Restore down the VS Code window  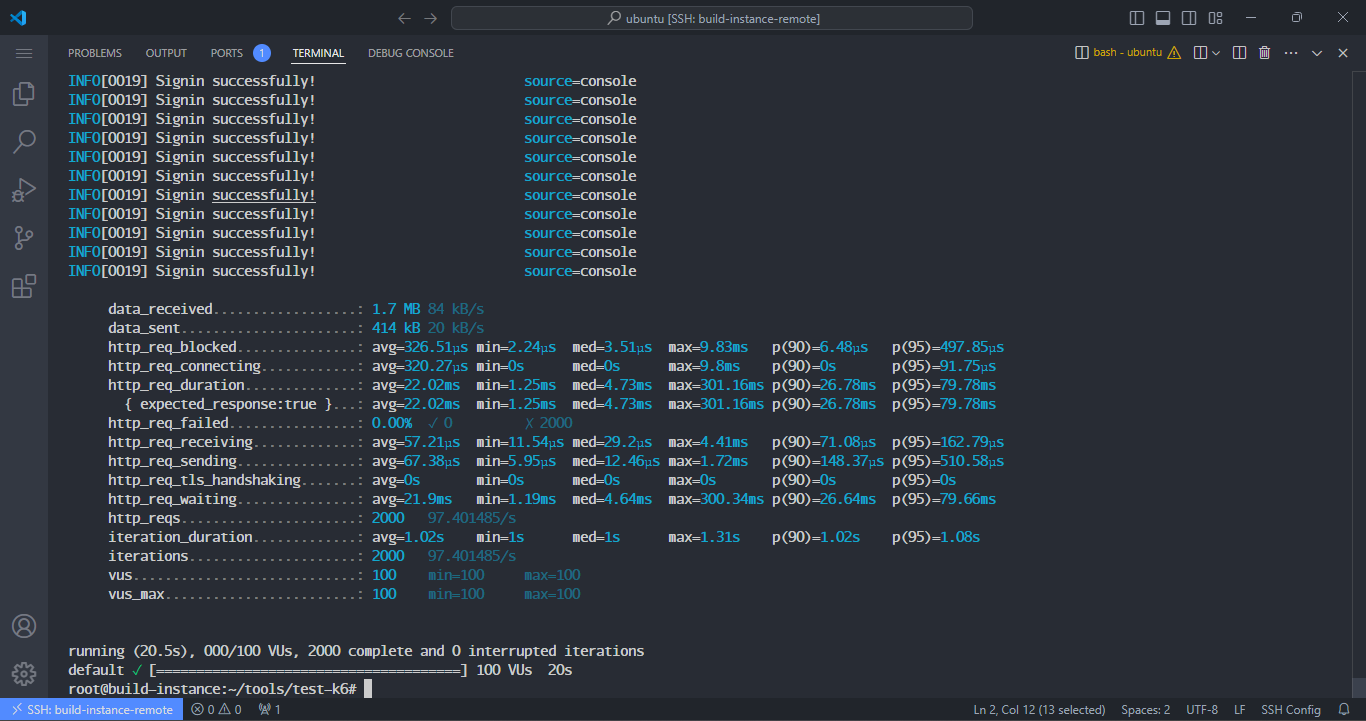tap(1297, 18)
